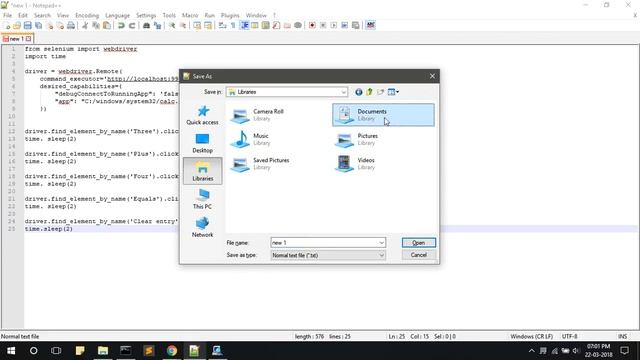Screen dimensions: 640x360
Task: Open the Macro menu
Action: click(190, 15)
